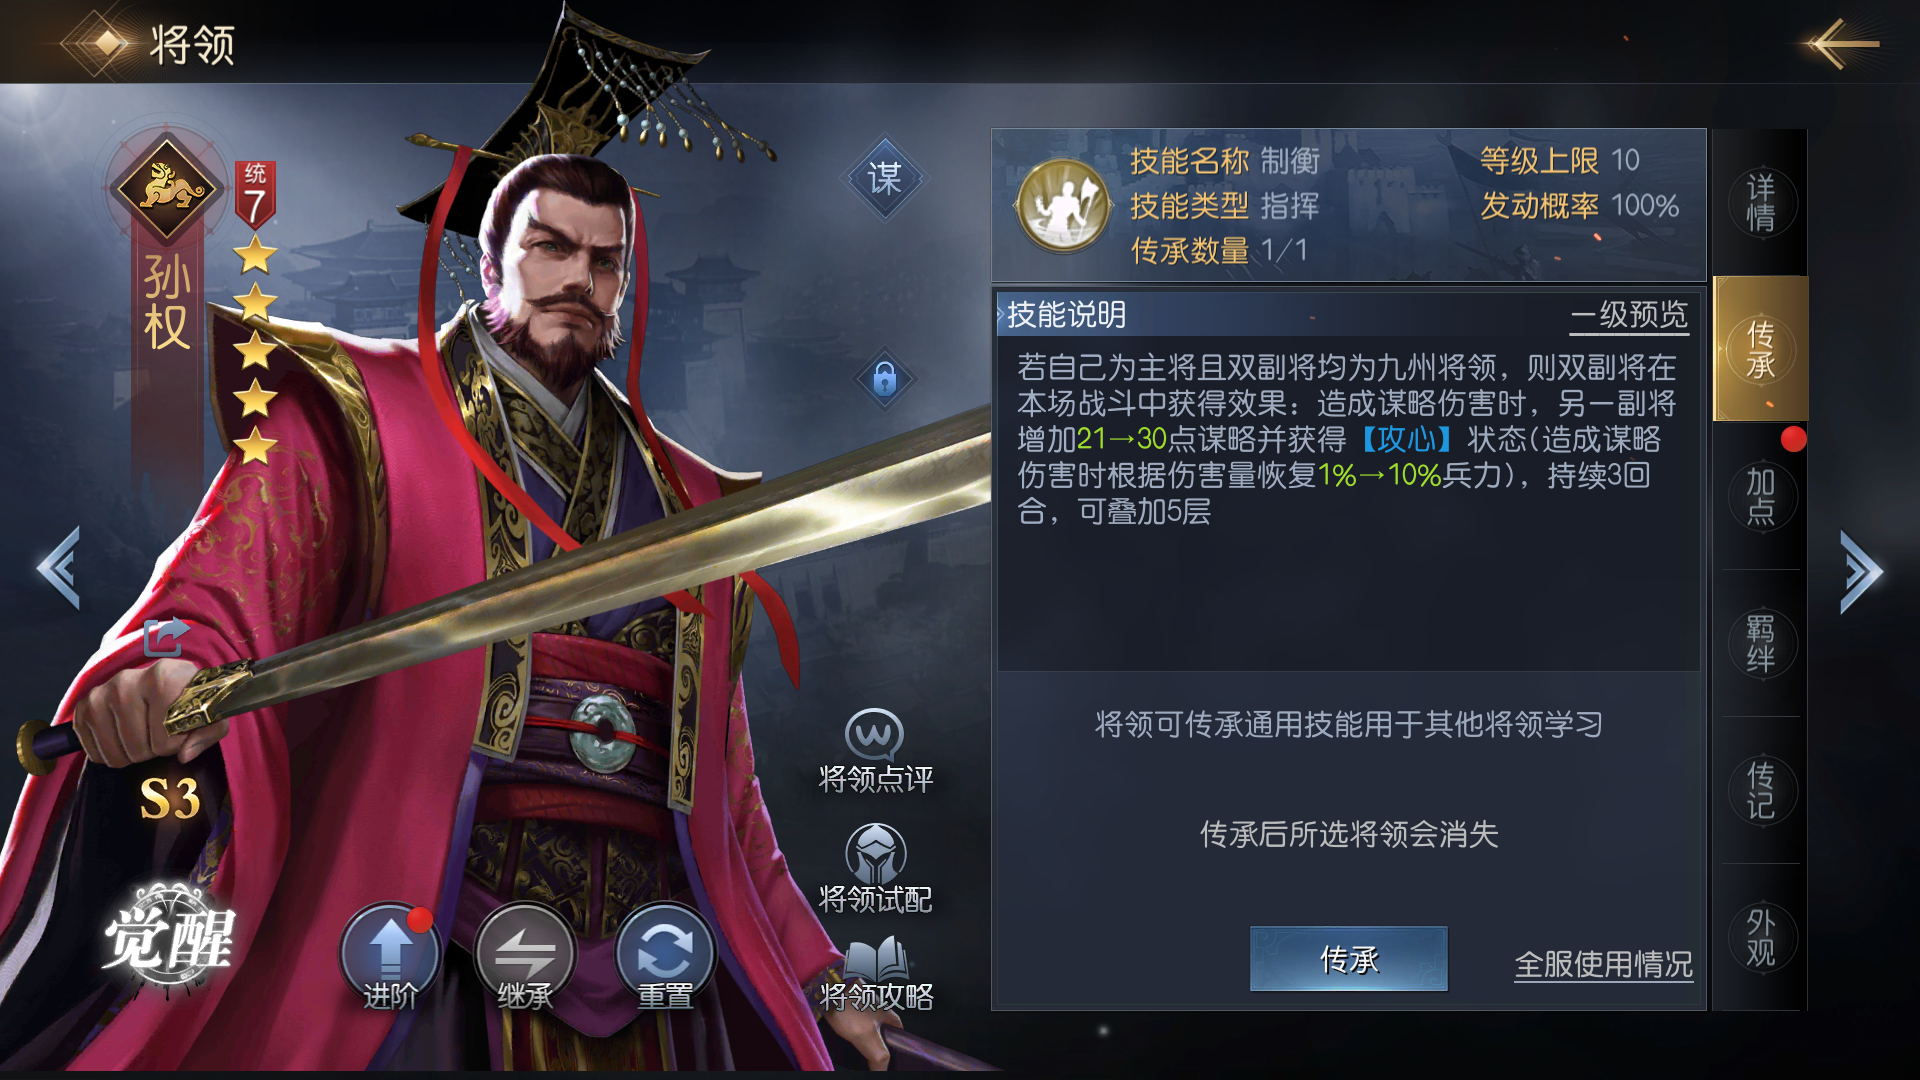1920x1080 pixels.
Task: Switch to the 详情 tab
Action: [x=1760, y=203]
